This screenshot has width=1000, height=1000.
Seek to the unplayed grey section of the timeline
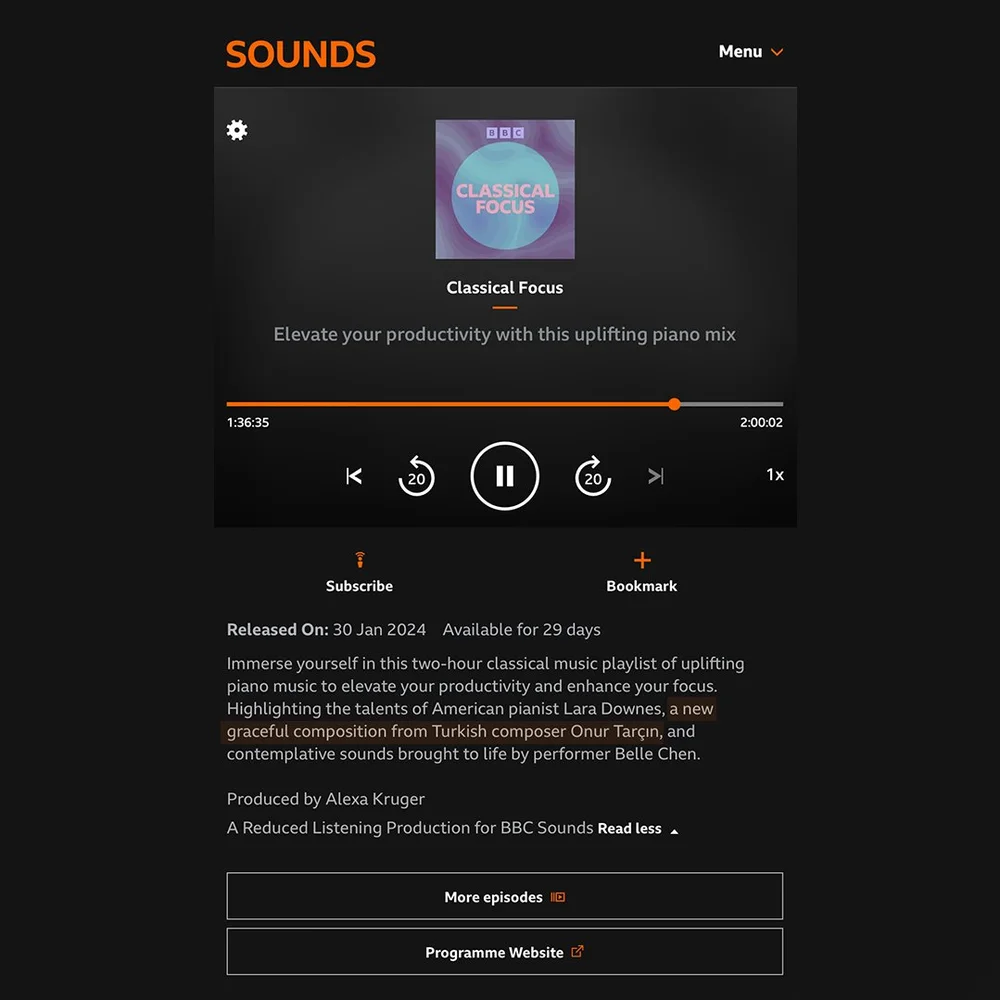coord(732,404)
